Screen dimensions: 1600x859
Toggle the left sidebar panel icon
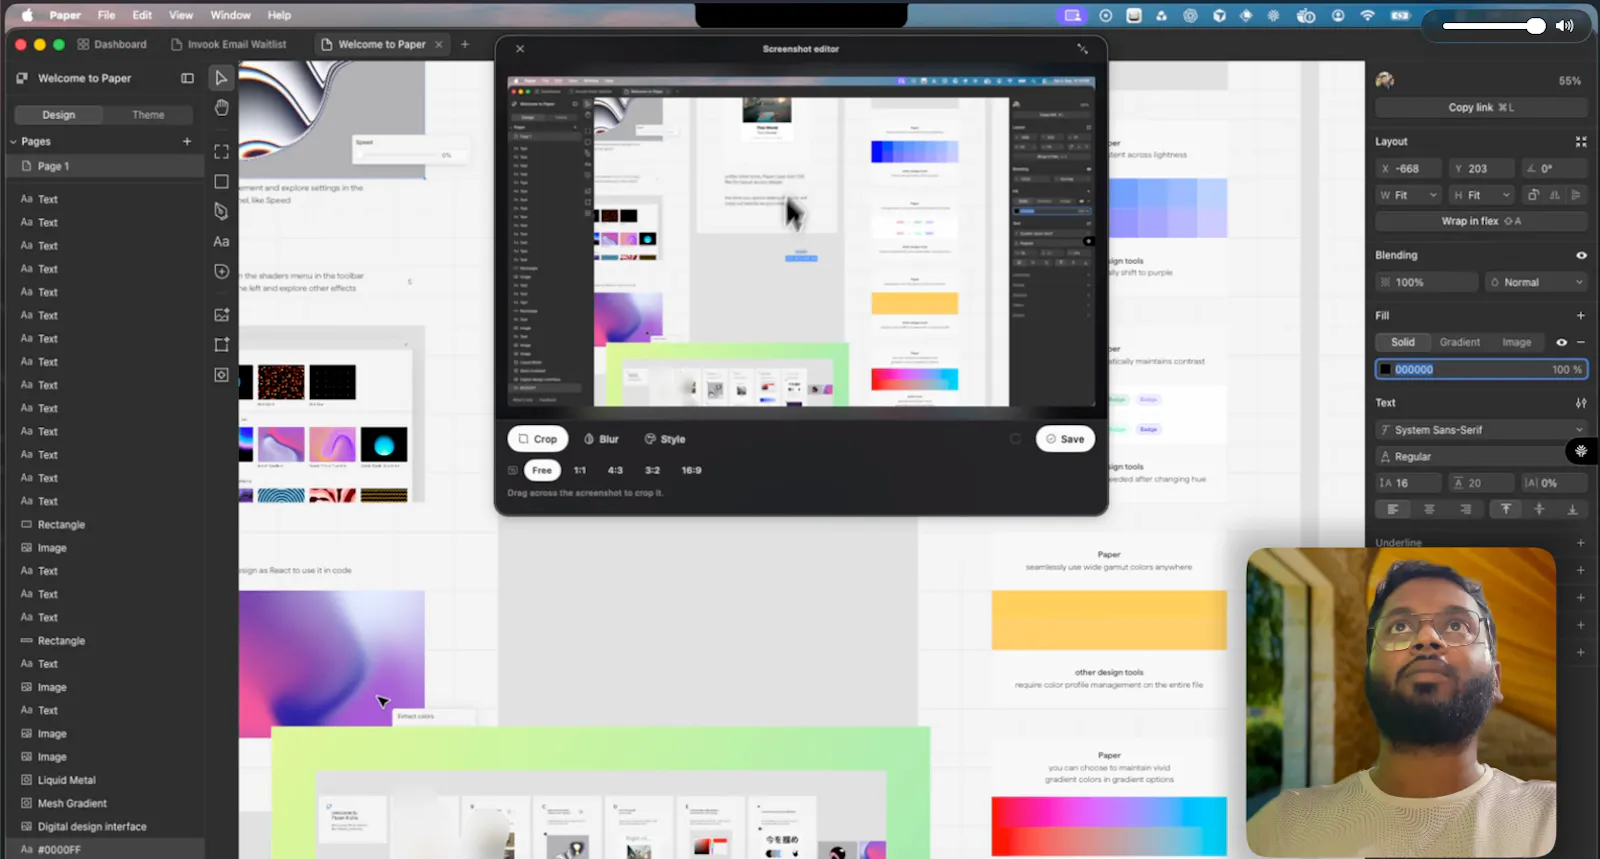point(187,78)
